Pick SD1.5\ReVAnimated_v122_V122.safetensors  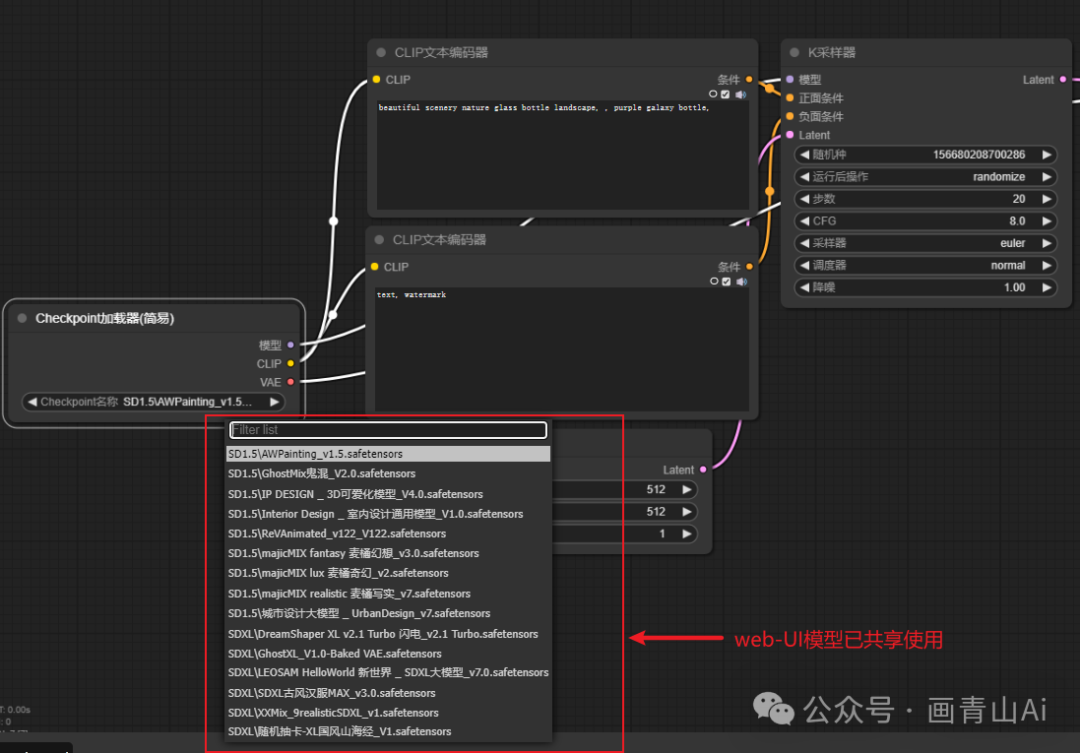[x=388, y=534]
